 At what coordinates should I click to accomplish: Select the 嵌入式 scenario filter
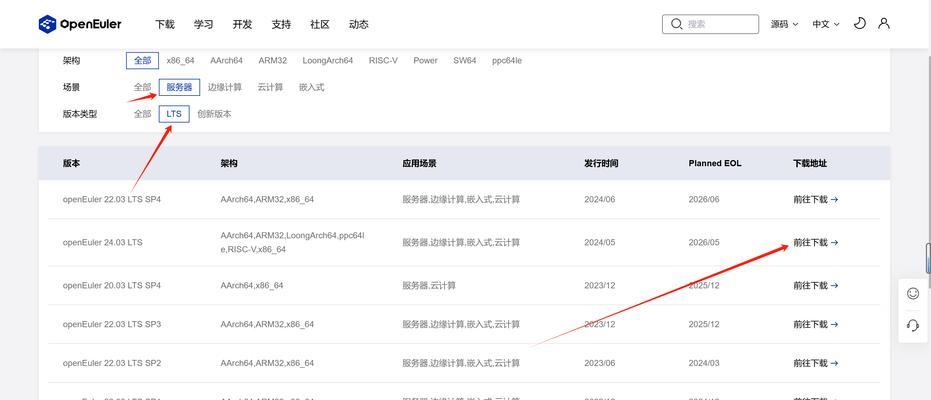click(312, 87)
